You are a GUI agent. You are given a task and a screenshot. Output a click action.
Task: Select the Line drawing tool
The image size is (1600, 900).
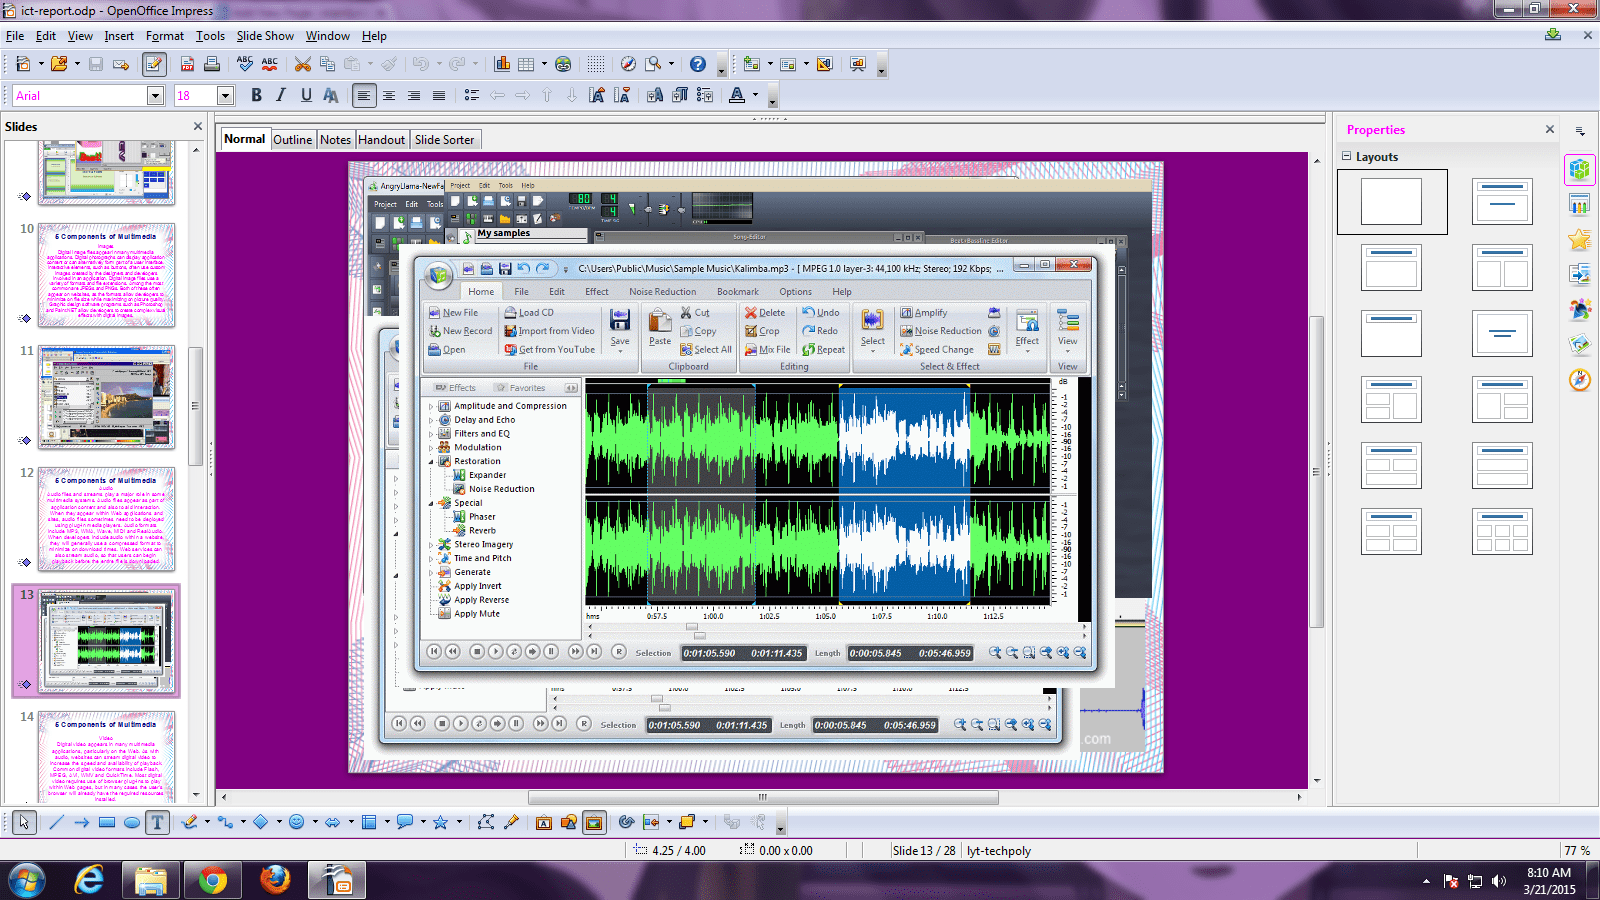click(56, 822)
